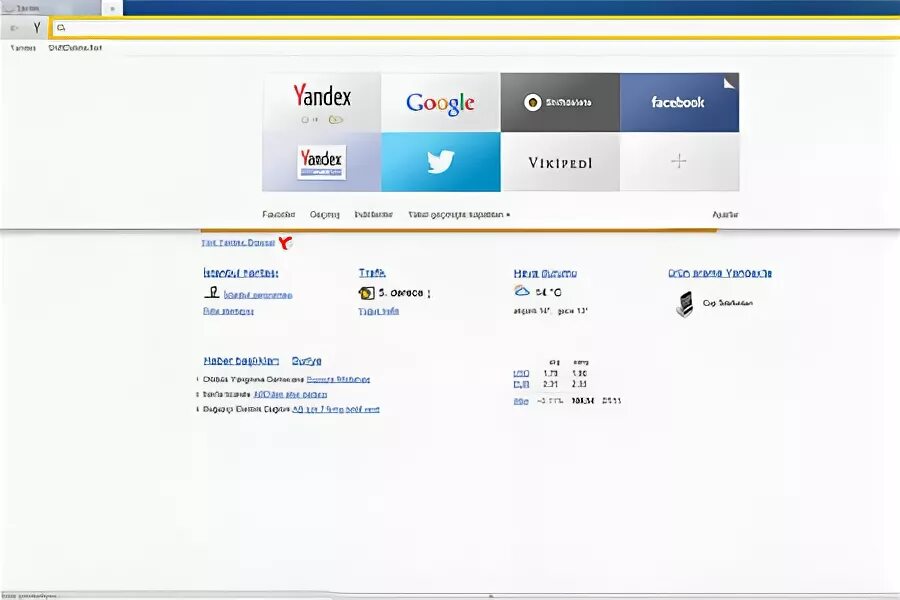Open the first news headline link

(338, 380)
